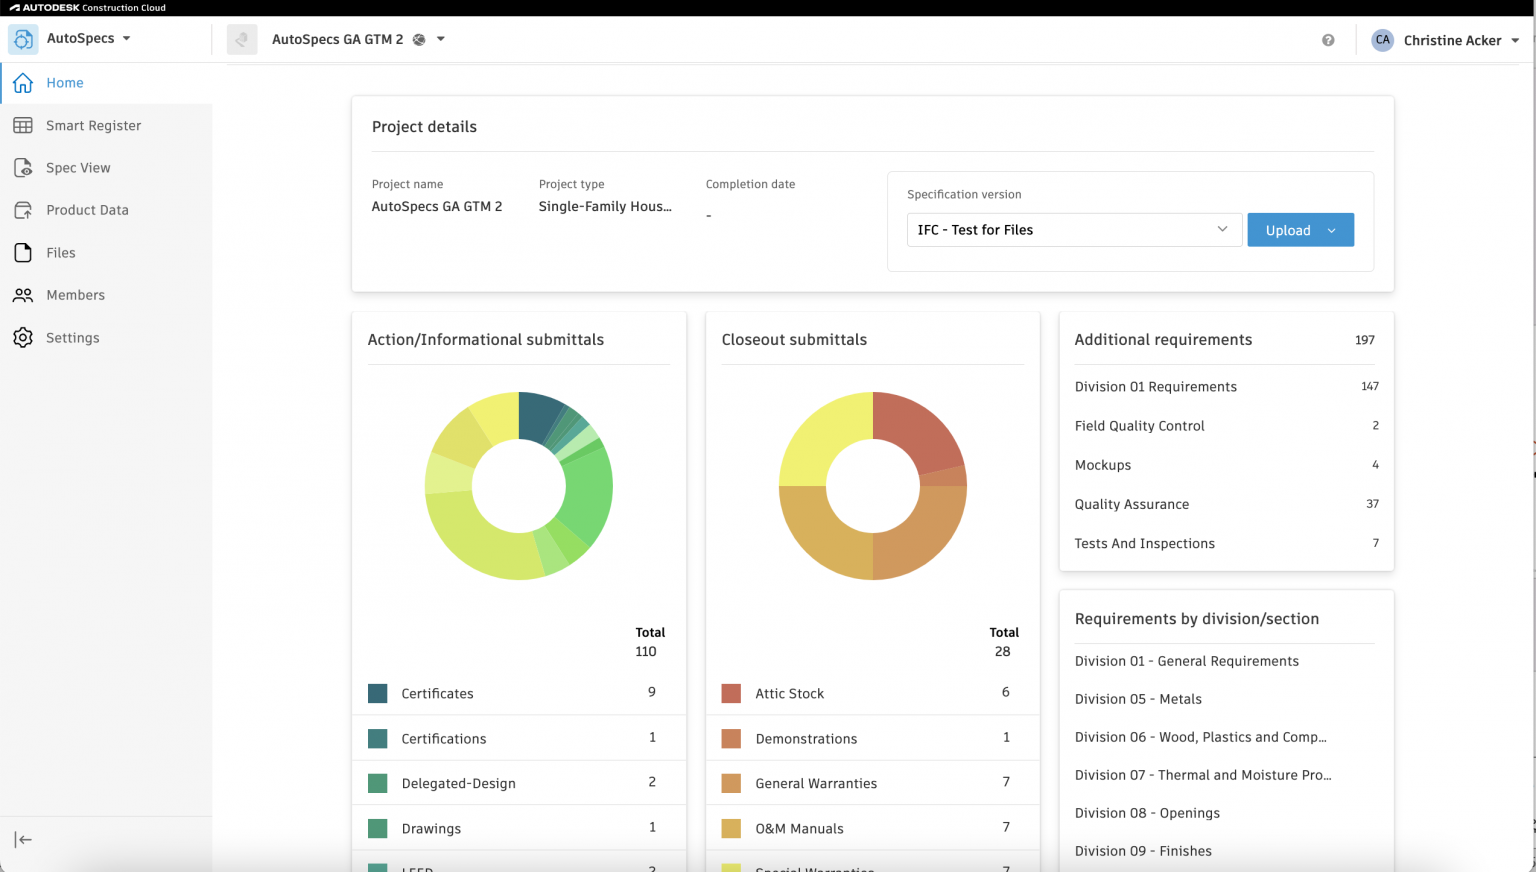The height and width of the screenshot is (872, 1536).
Task: Open the help question mark icon
Action: (1328, 40)
